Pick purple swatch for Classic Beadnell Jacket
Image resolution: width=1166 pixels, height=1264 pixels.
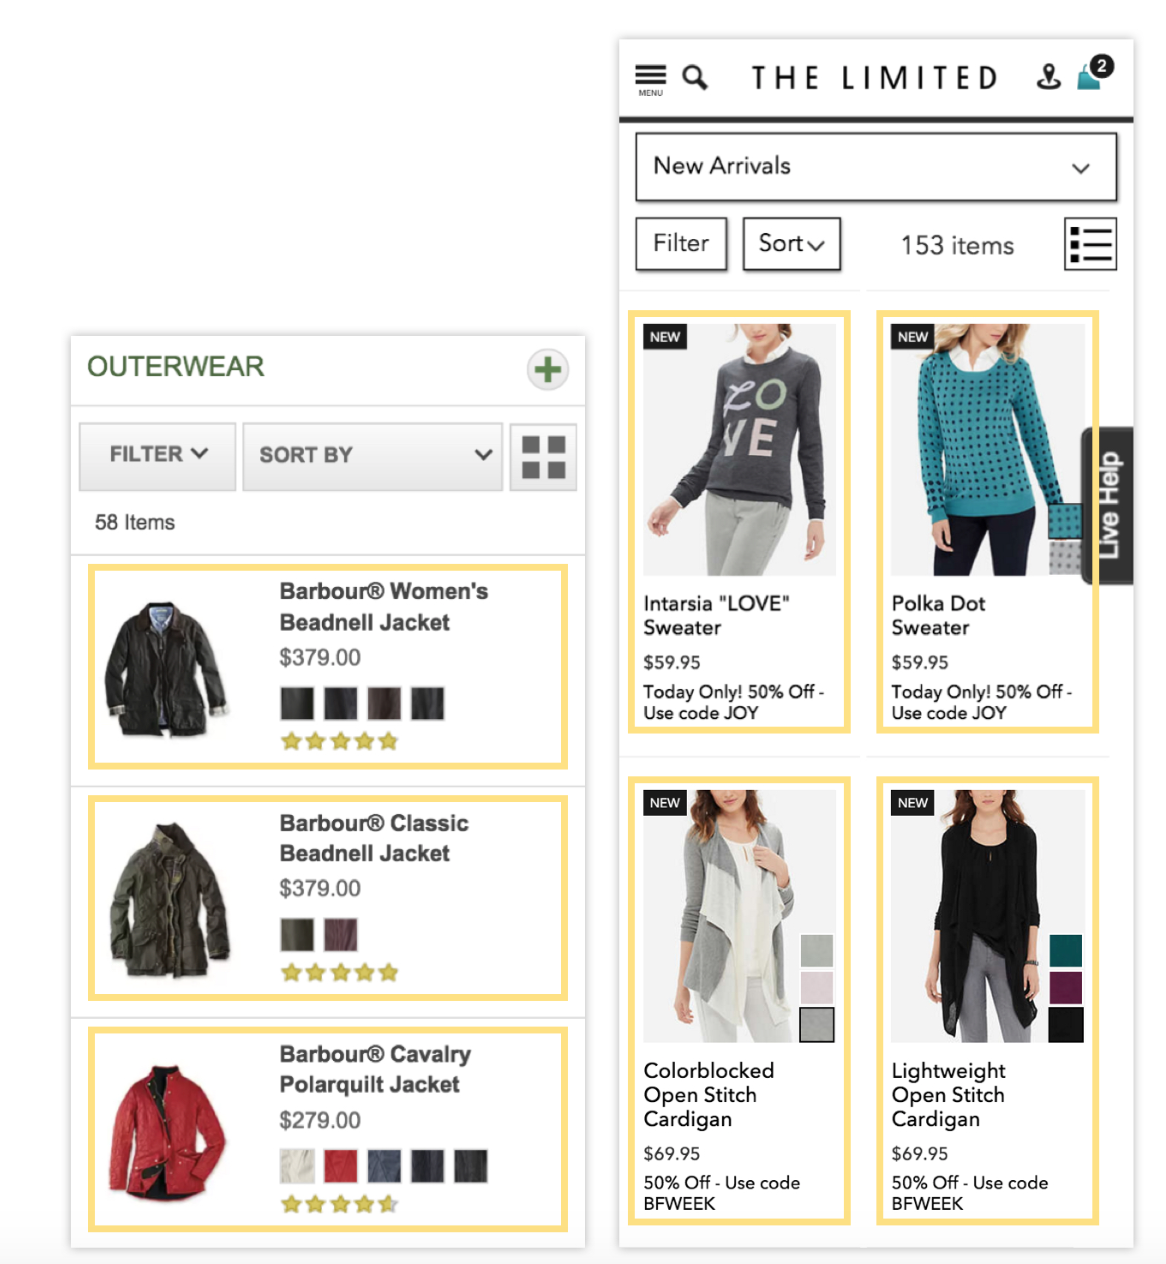pos(340,935)
